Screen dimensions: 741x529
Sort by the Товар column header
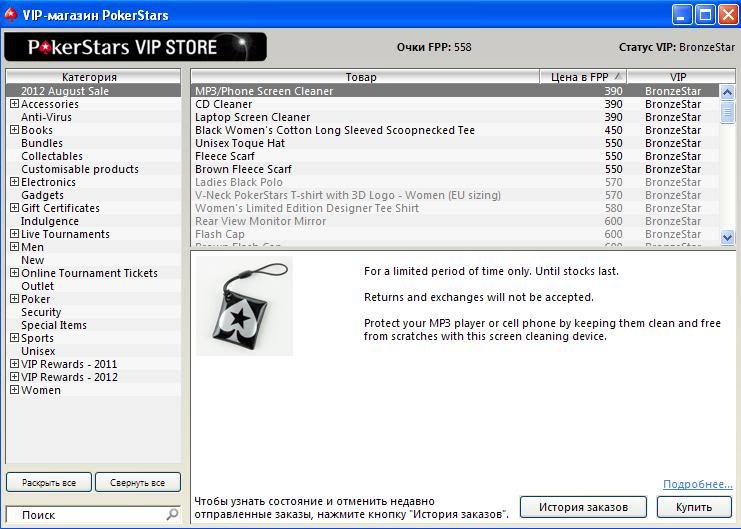365,77
